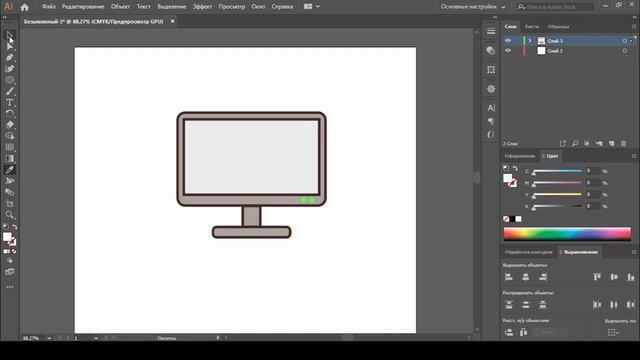Set None color mode in toolbar
Screen dimensions: 640x360
[14, 251]
